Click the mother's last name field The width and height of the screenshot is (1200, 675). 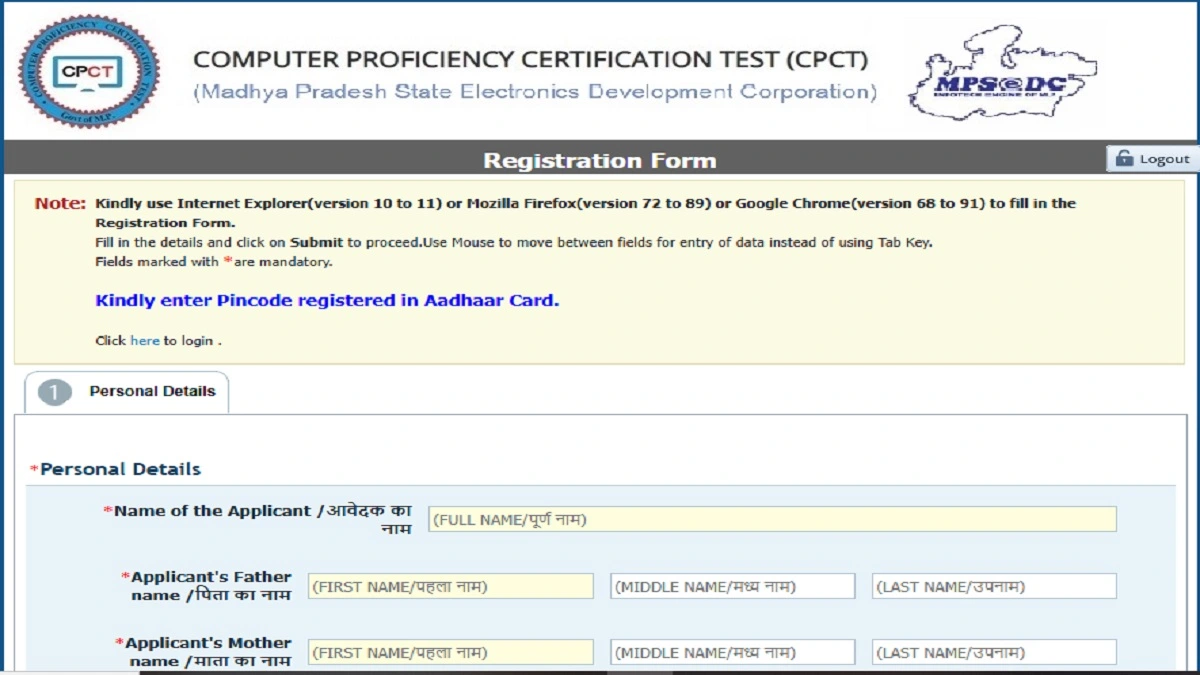click(995, 651)
